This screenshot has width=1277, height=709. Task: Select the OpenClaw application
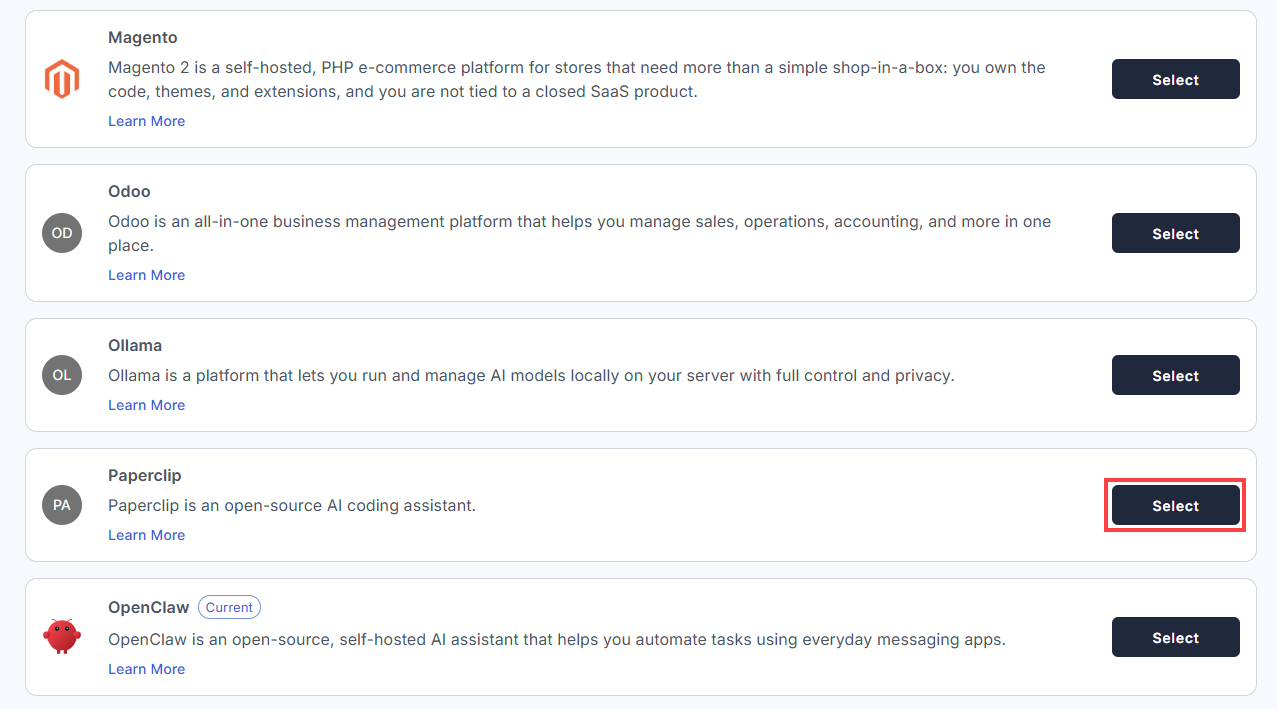coord(1175,637)
